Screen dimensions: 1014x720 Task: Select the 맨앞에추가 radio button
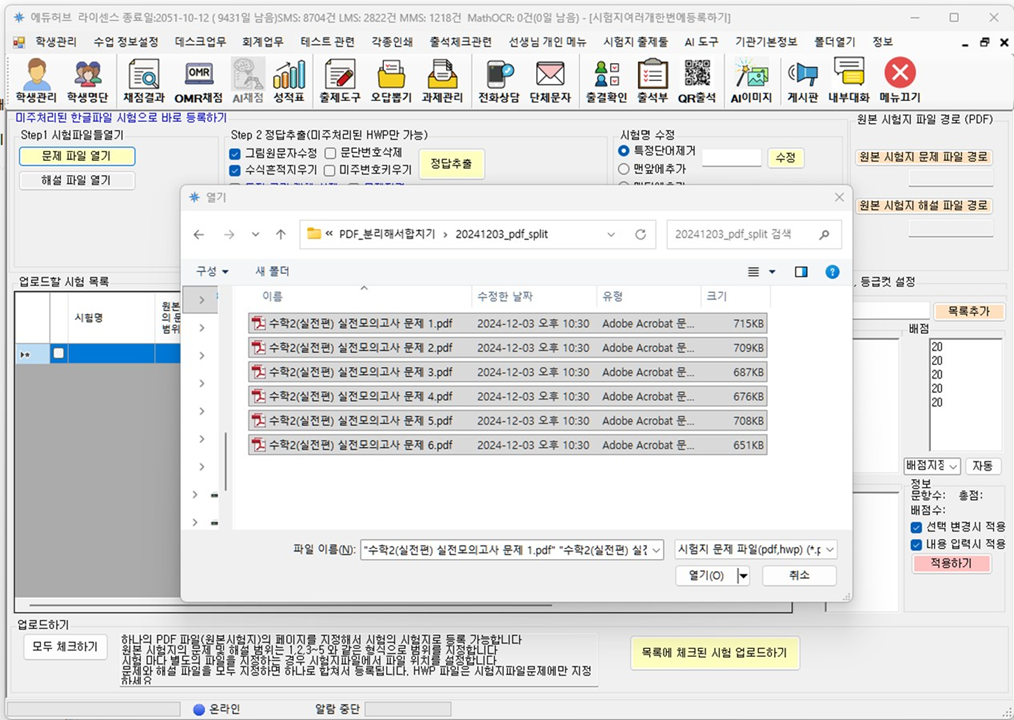click(625, 169)
